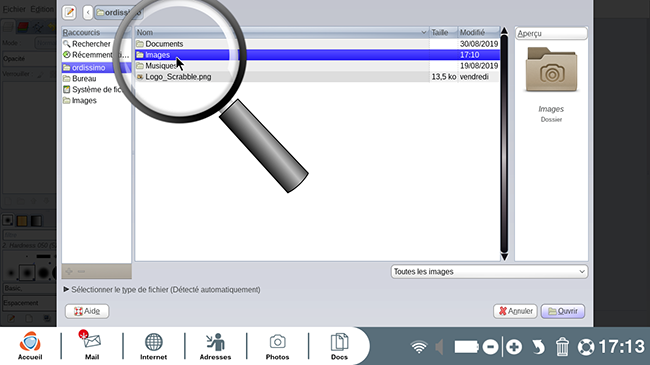The height and width of the screenshot is (365, 650).
Task: Click the zoom-in plus icon
Action: [x=514, y=347]
